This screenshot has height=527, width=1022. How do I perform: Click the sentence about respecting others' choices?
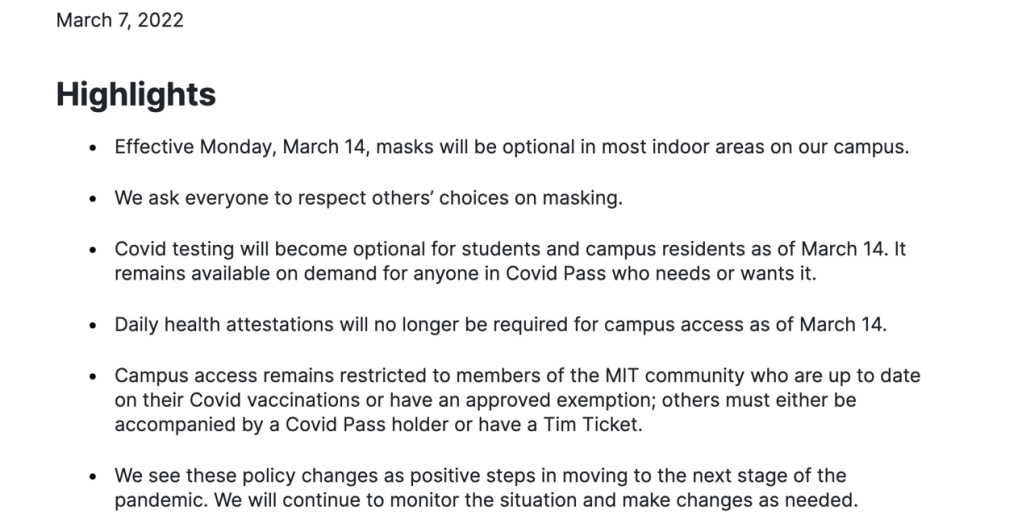click(x=368, y=197)
